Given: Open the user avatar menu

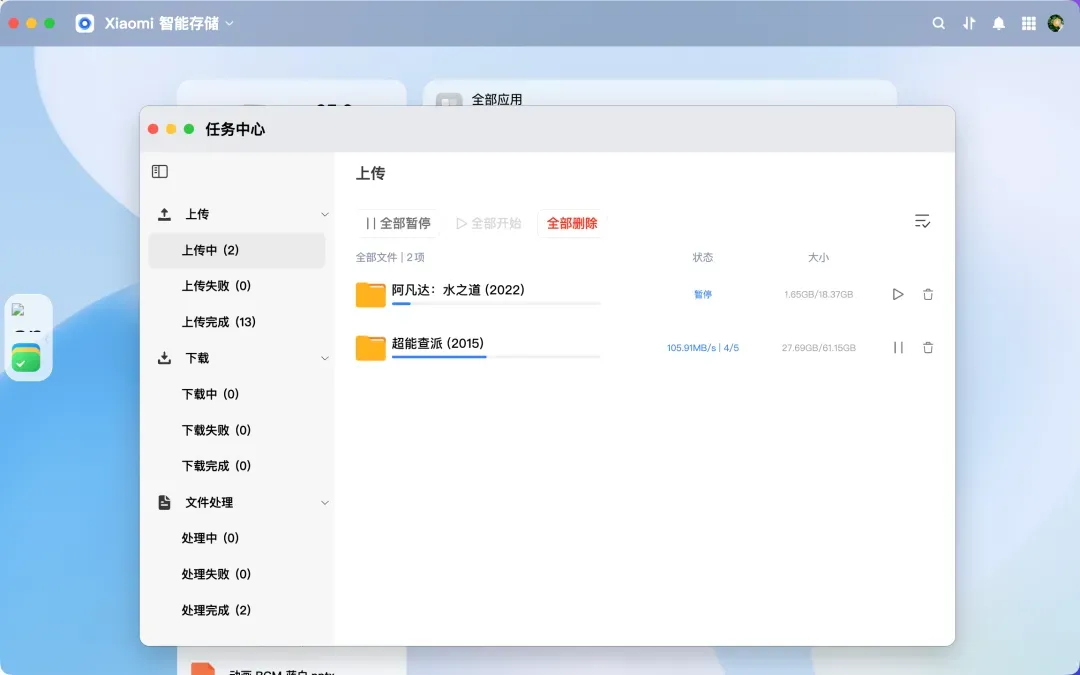Looking at the screenshot, I should point(1056,23).
